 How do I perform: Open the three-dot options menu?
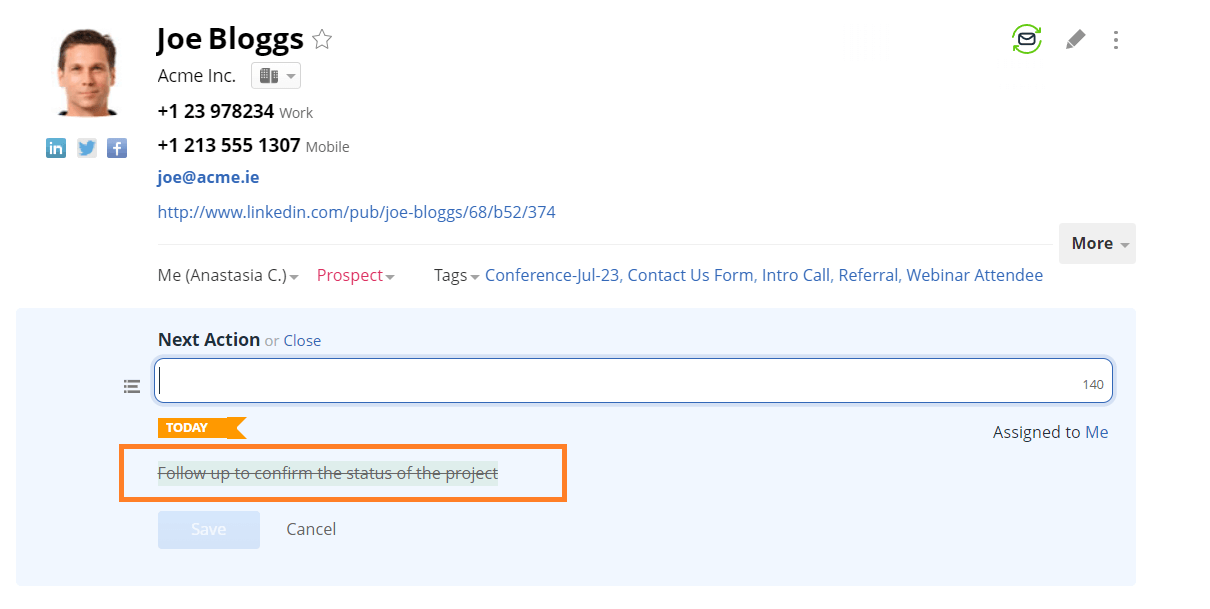pyautogui.click(x=1116, y=40)
